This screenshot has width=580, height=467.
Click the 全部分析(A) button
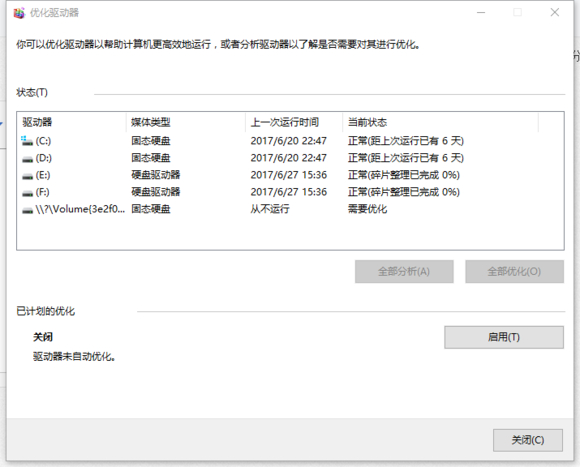404,272
